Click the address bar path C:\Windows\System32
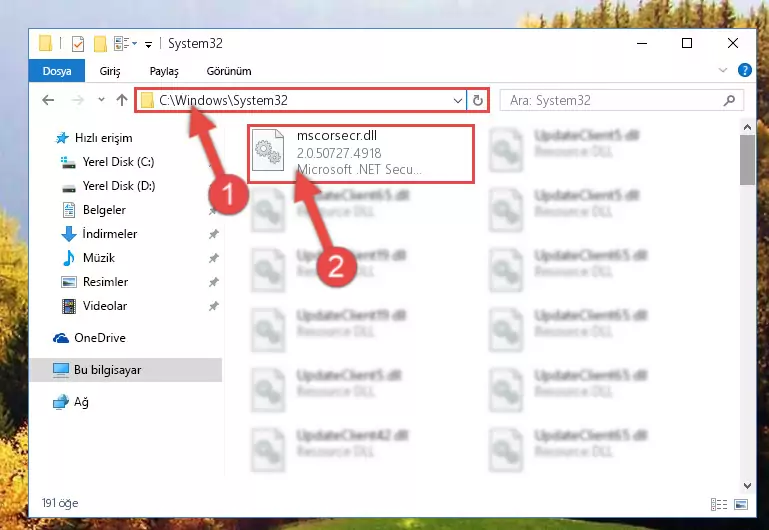Image resolution: width=769 pixels, height=530 pixels. (223, 101)
